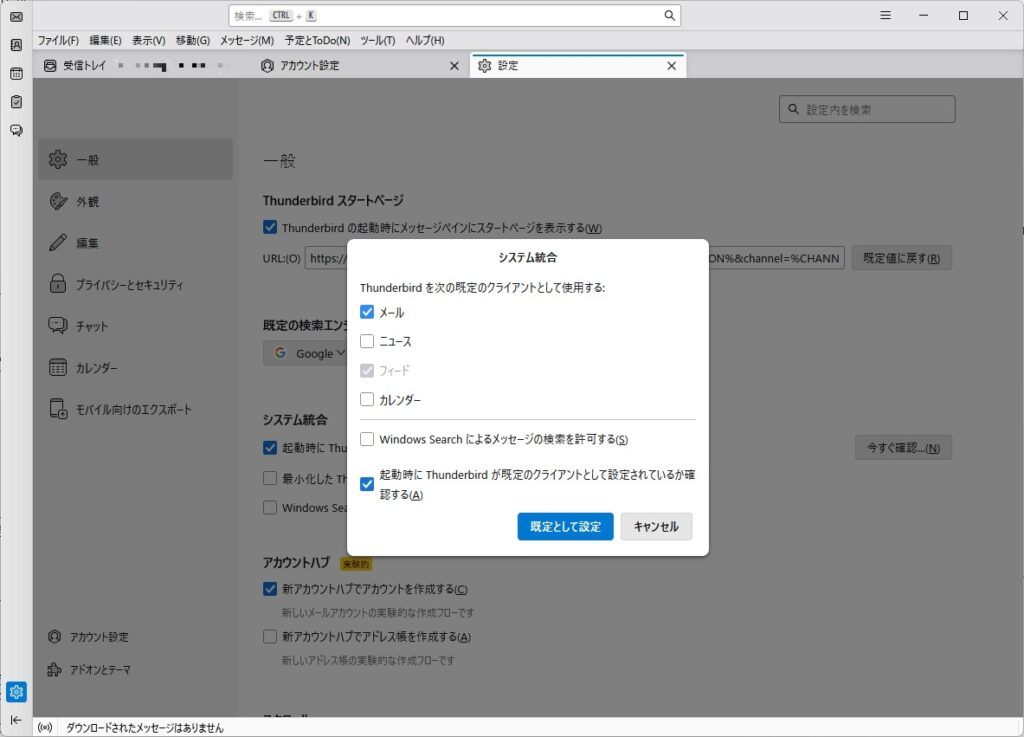Open the Calendar space icon
The image size is (1024, 737).
(16, 74)
